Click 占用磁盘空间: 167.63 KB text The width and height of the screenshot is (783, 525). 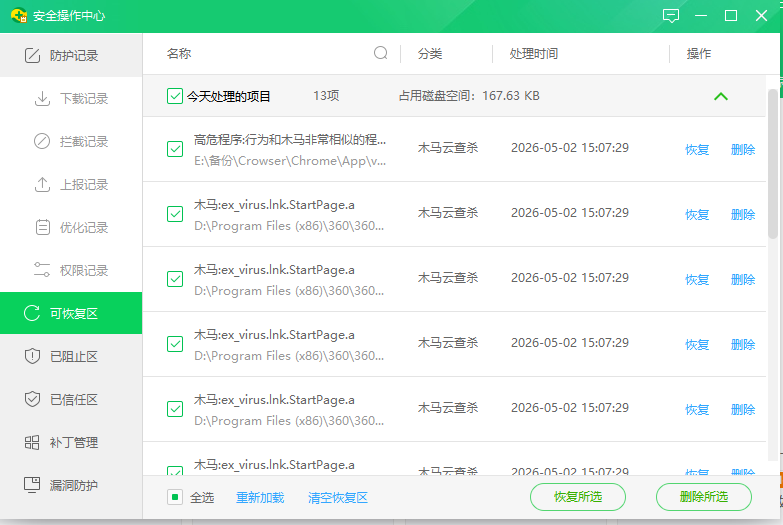(x=469, y=95)
